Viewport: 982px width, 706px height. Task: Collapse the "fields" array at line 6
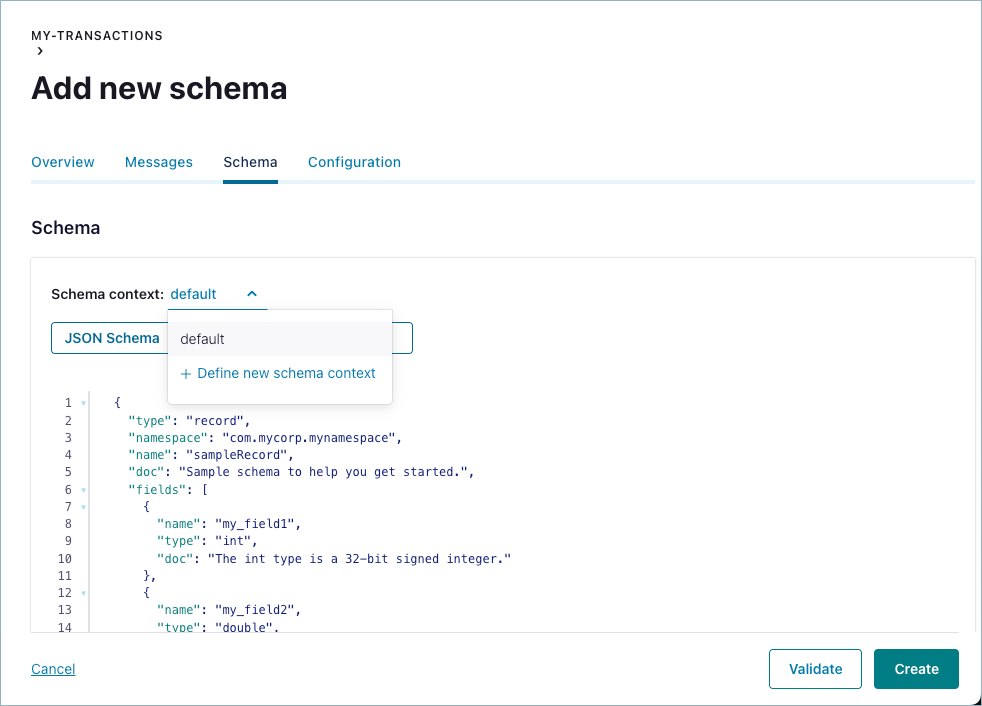click(83, 490)
